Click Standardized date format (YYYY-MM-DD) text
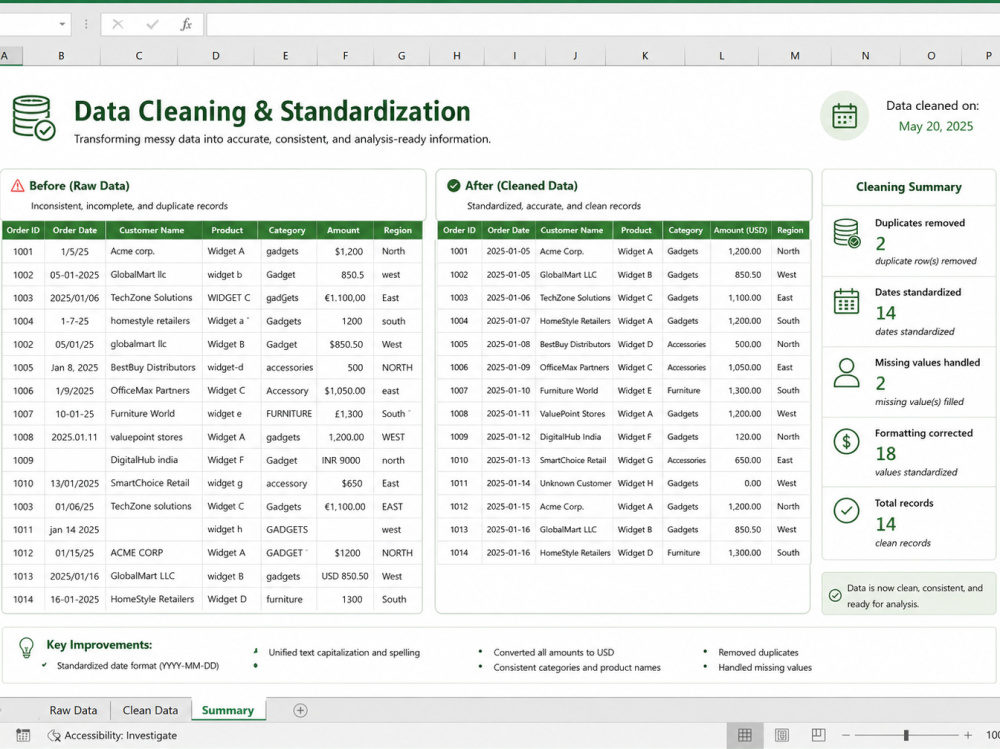Image resolution: width=1000 pixels, height=749 pixels. [x=138, y=665]
